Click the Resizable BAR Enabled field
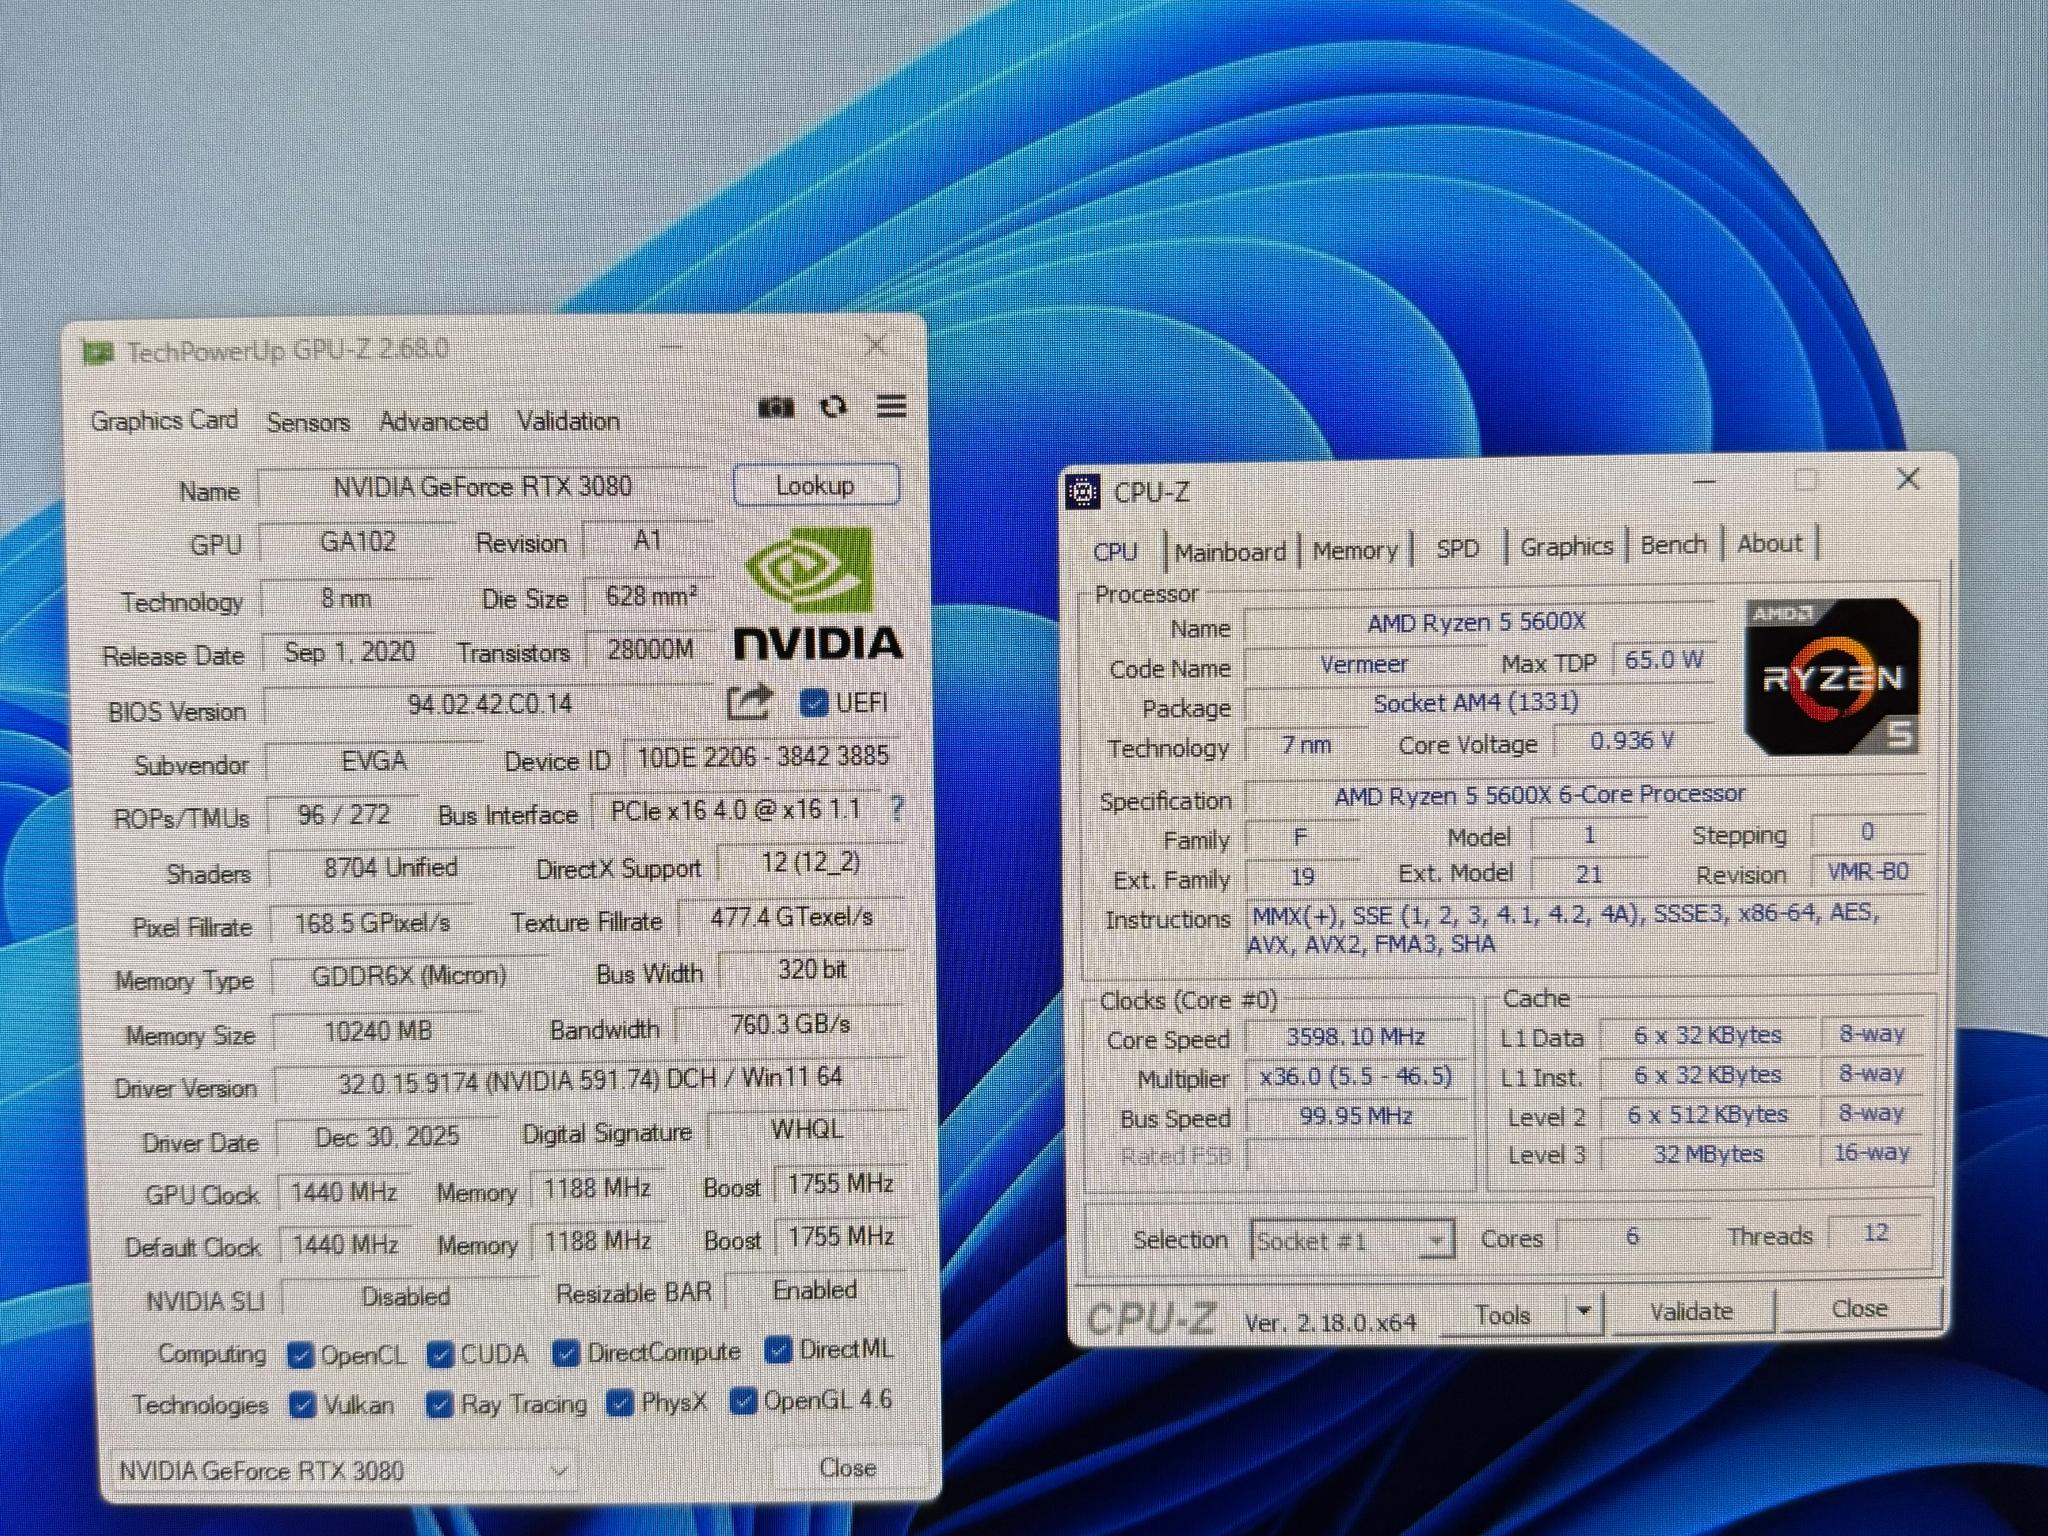2048x1536 pixels. click(x=815, y=1290)
